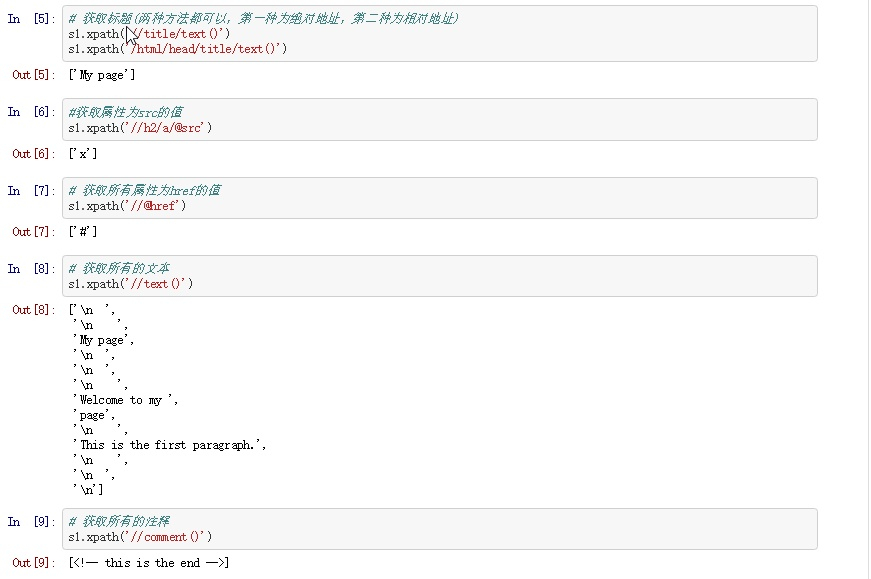Screen dimensions: 871x579
Task: Click the ['x'] output text
Action: (83, 153)
